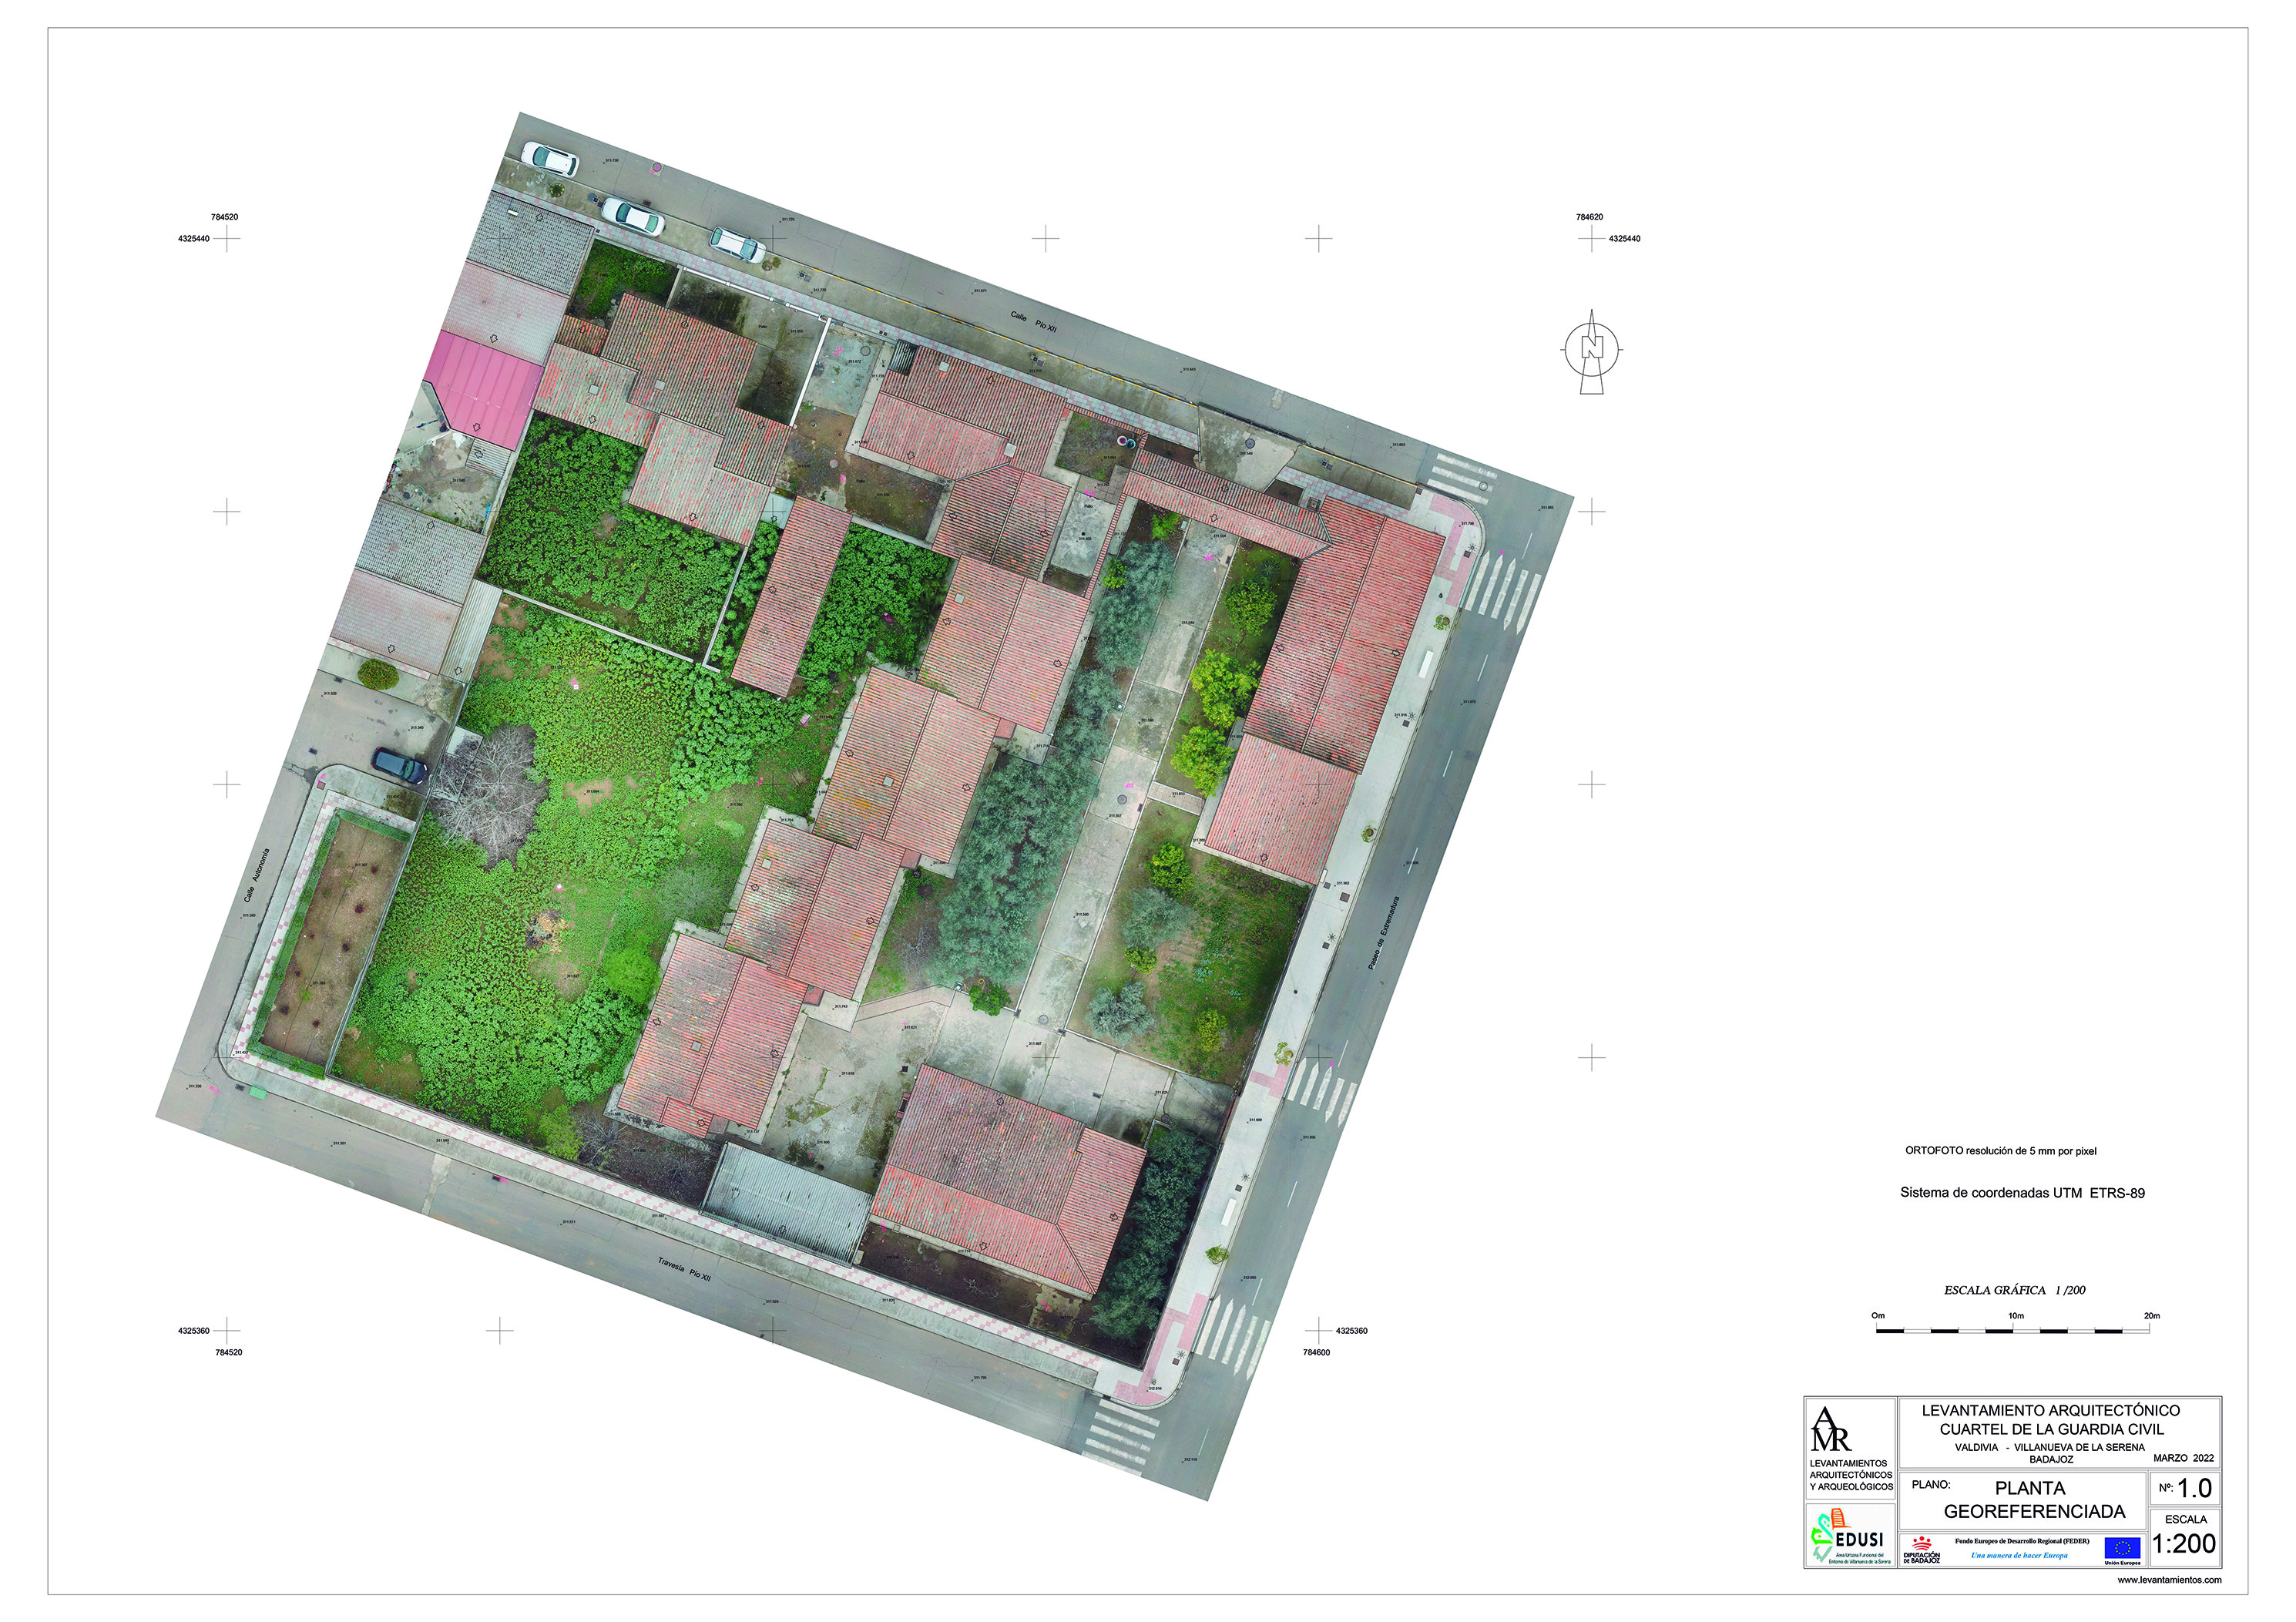This screenshot has width=2296, height=1622.
Task: Click the AMR monogram logo
Action: [x=1831, y=1429]
